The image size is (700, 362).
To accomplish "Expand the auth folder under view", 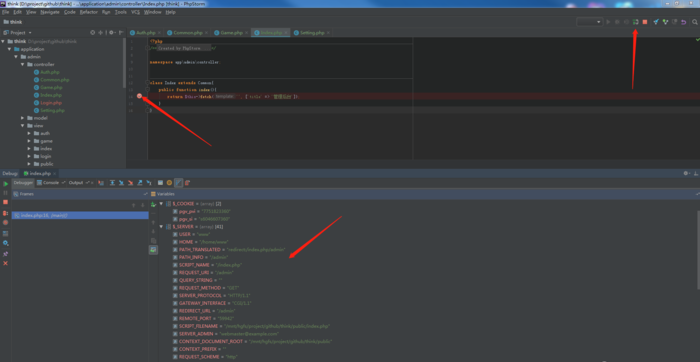I will point(29,133).
